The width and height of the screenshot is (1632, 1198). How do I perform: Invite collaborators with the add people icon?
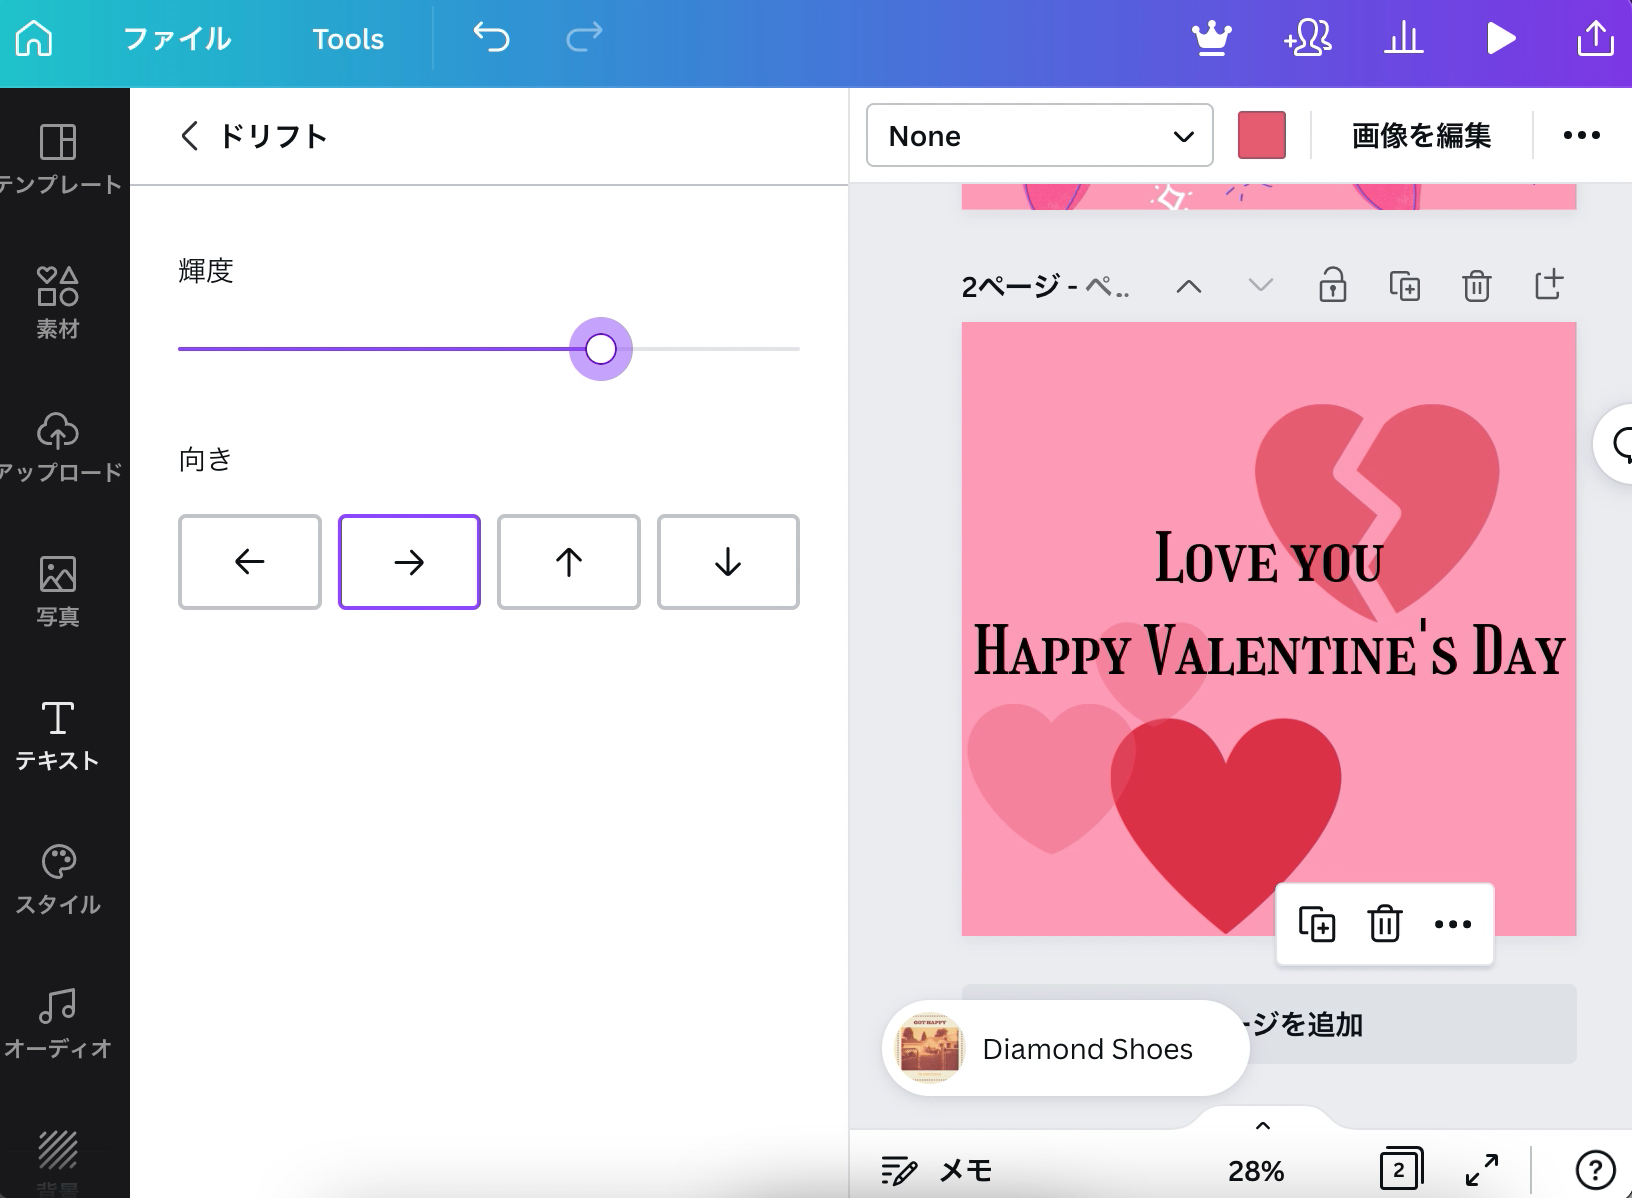tap(1308, 39)
